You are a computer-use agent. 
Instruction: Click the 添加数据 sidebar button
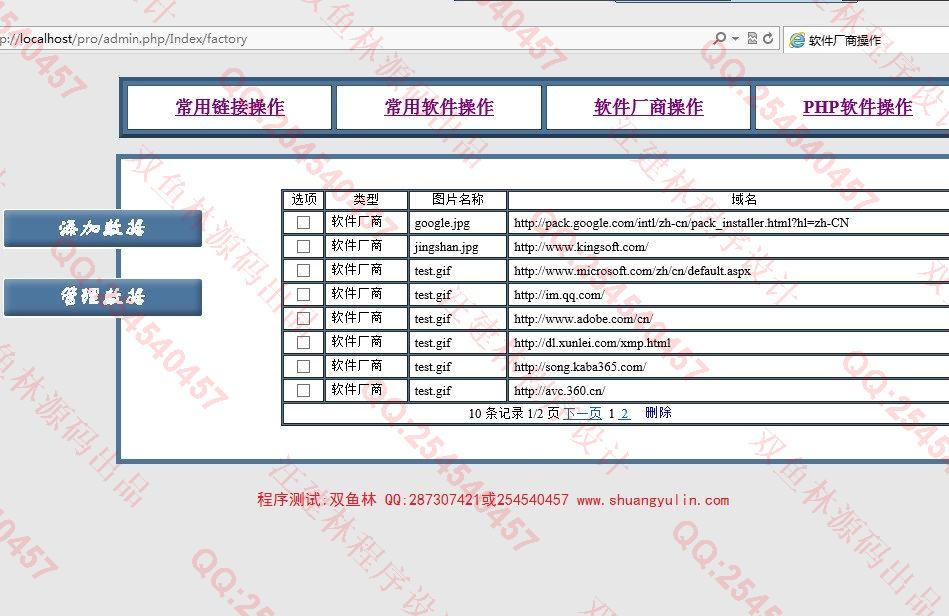click(x=103, y=228)
